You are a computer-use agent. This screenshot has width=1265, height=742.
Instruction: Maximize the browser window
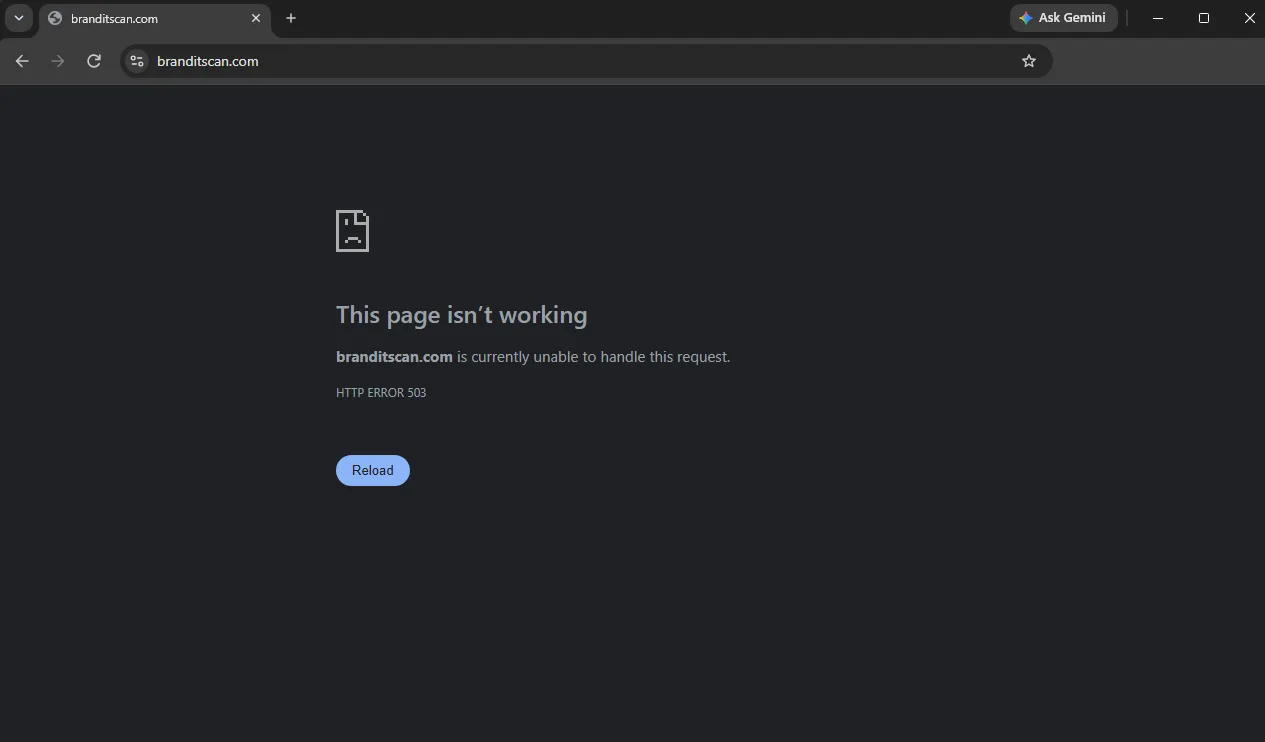point(1204,18)
